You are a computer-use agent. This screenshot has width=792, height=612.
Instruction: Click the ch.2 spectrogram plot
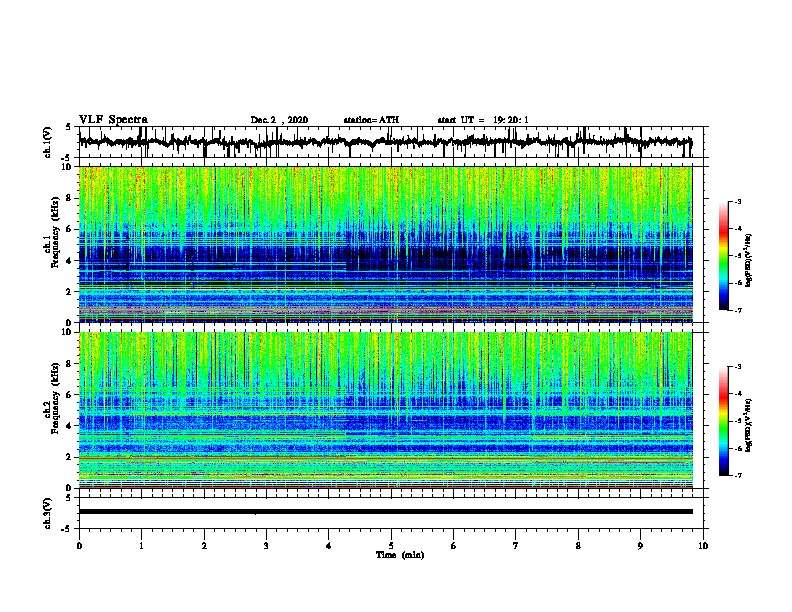(x=385, y=410)
